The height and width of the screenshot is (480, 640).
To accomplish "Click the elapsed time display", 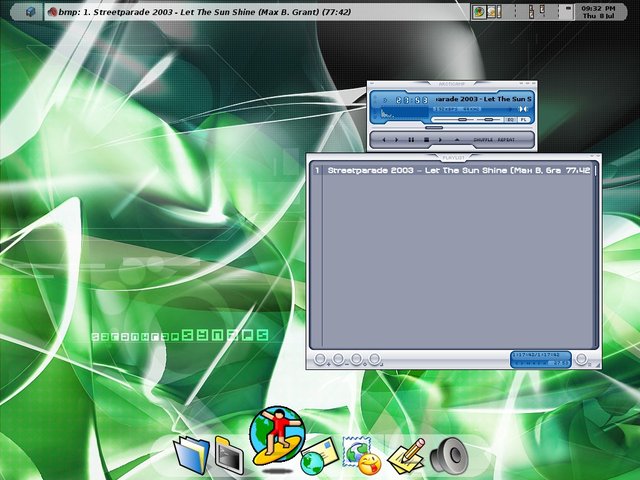I will pyautogui.click(x=411, y=100).
